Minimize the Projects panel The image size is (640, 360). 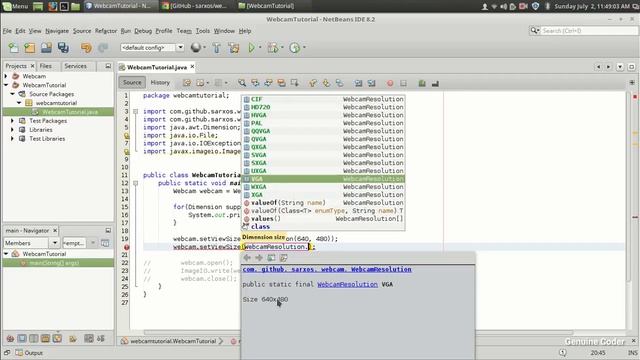coord(108,66)
